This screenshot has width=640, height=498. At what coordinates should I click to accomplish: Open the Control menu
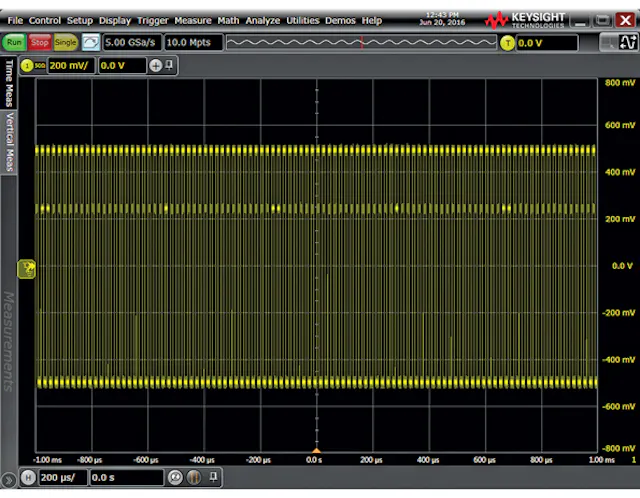(x=44, y=20)
